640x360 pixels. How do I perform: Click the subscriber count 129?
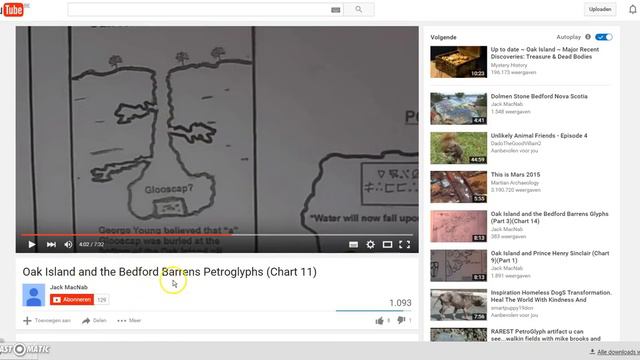102,300
